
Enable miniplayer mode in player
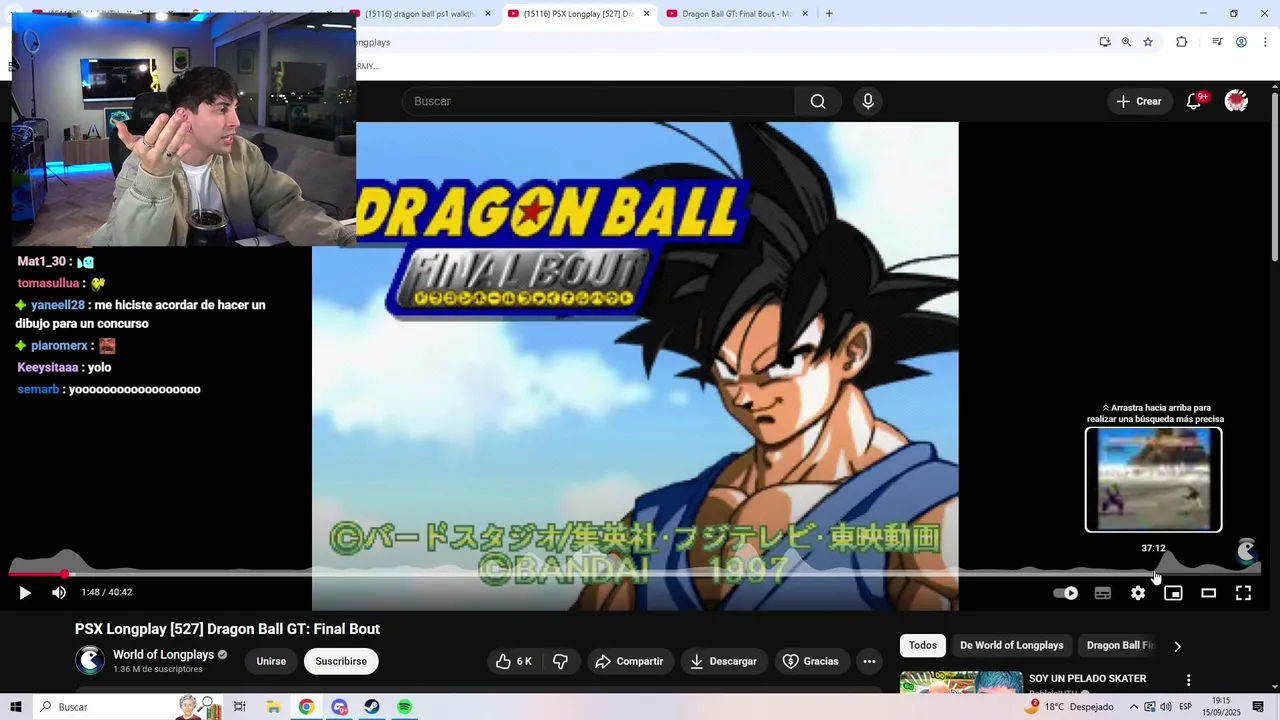1173,593
